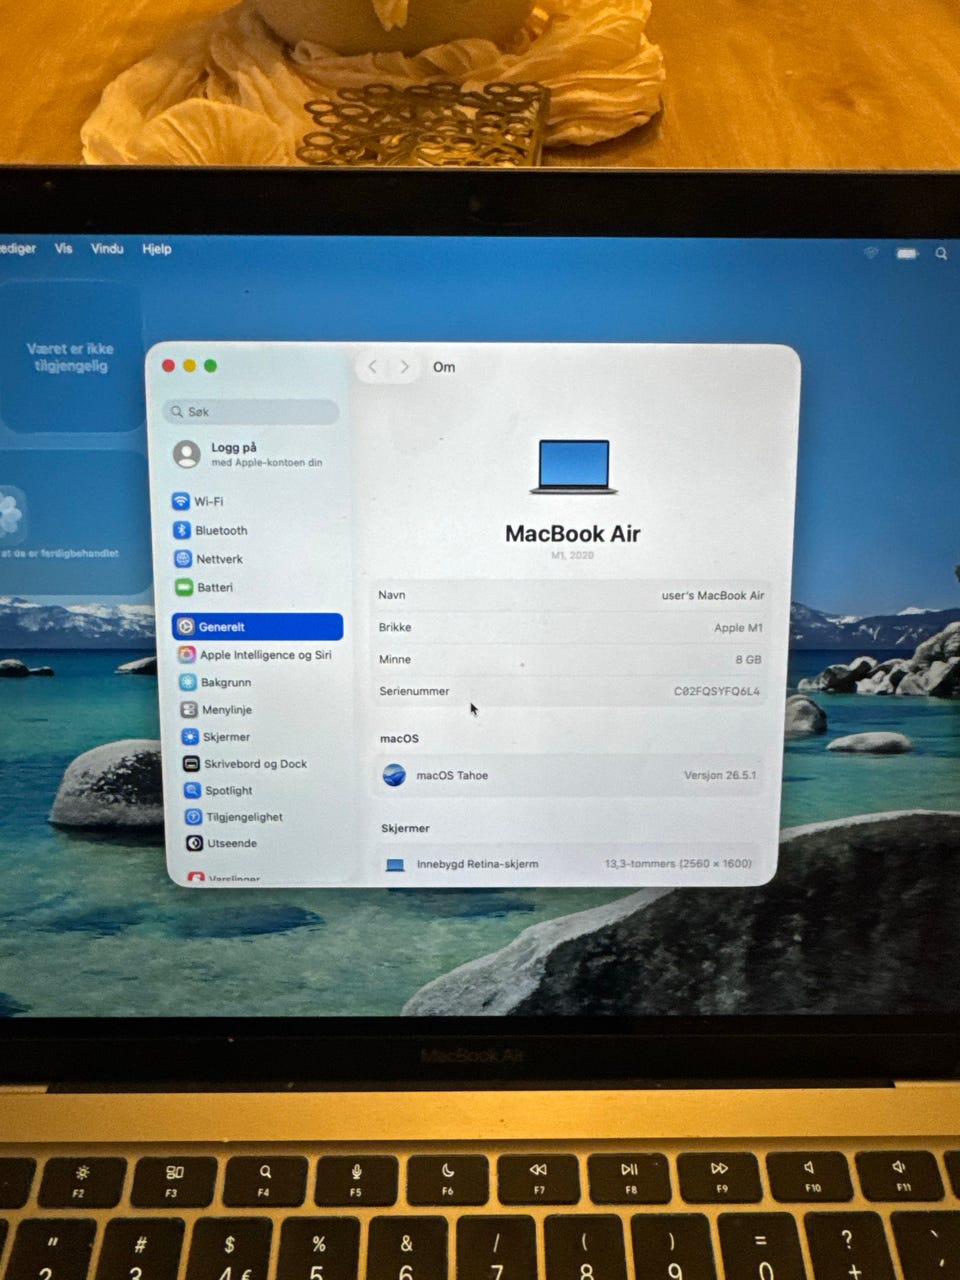960x1280 pixels.
Task: Click the 13,3-tommers (2560 × 1600) text
Action: (678, 863)
